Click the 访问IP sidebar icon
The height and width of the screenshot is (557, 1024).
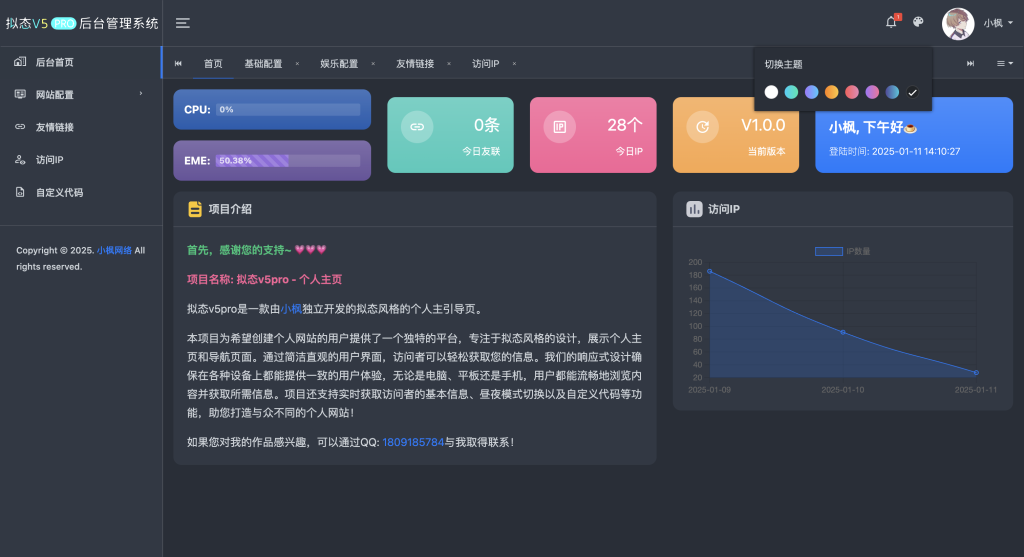20,159
